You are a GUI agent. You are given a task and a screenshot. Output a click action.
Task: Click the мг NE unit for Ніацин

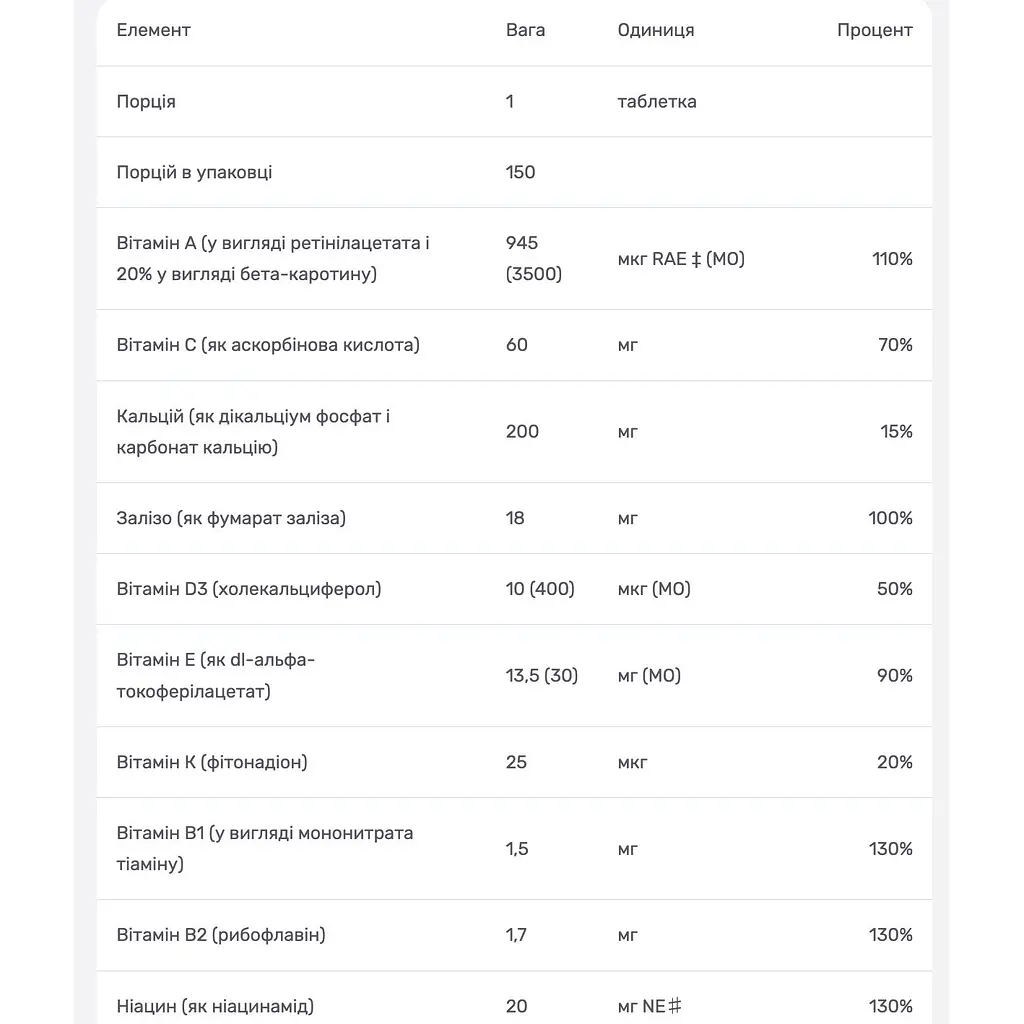[x=649, y=1006]
